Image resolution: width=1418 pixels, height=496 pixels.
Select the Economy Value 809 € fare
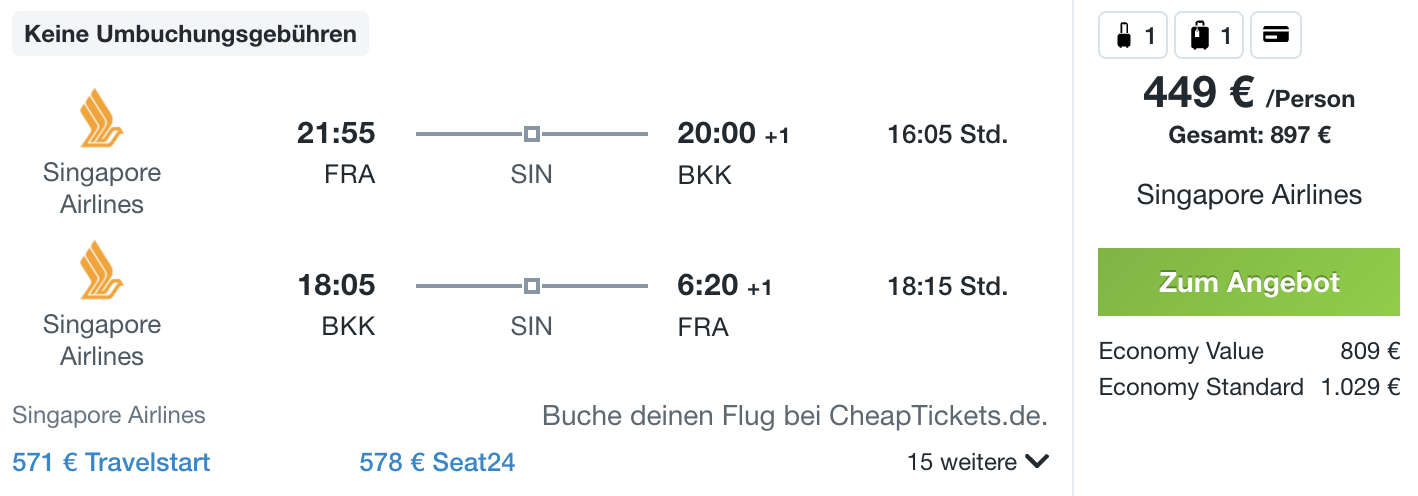(1249, 351)
